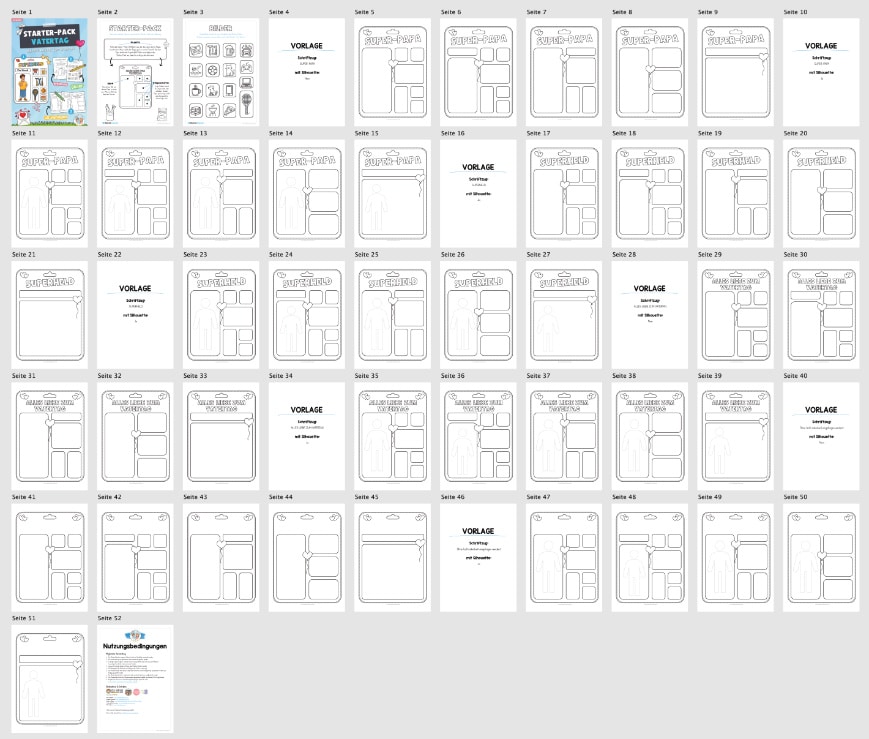
Task: Open the Seite 10 Vorlage page thumbnail
Action: pyautogui.click(x=821, y=72)
